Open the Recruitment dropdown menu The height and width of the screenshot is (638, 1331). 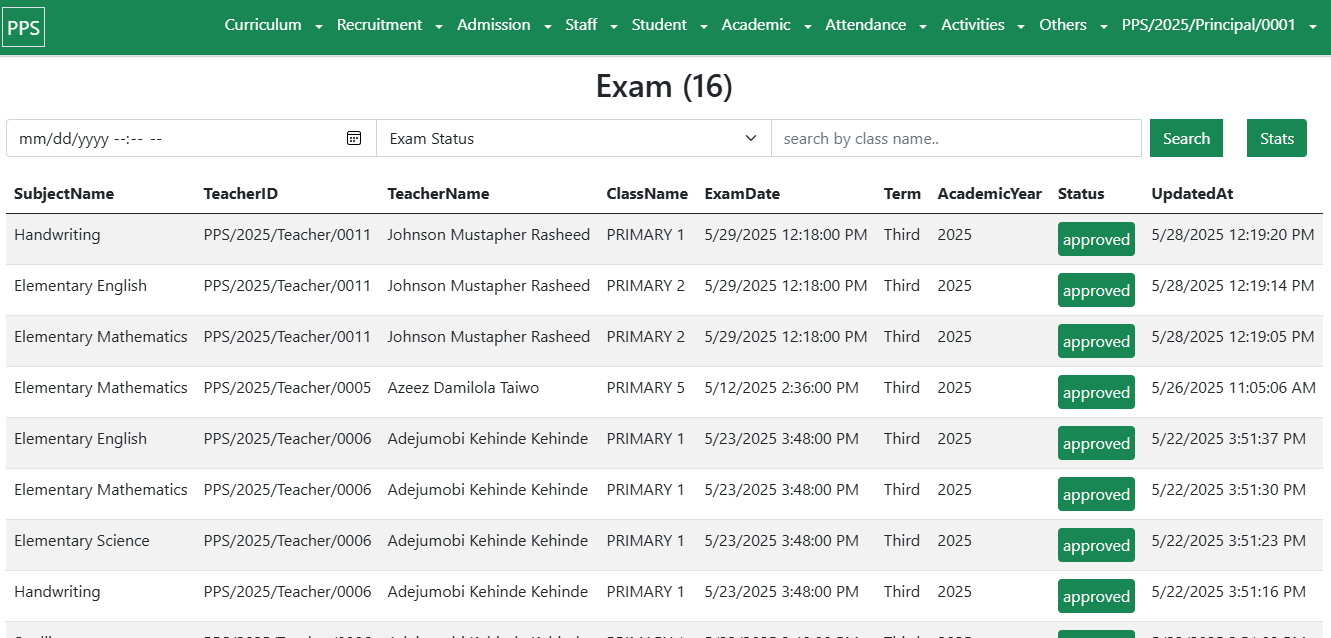coord(389,25)
